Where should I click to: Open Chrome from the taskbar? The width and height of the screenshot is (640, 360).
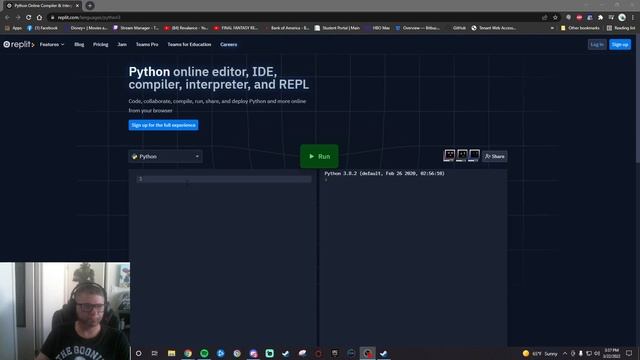[188, 353]
